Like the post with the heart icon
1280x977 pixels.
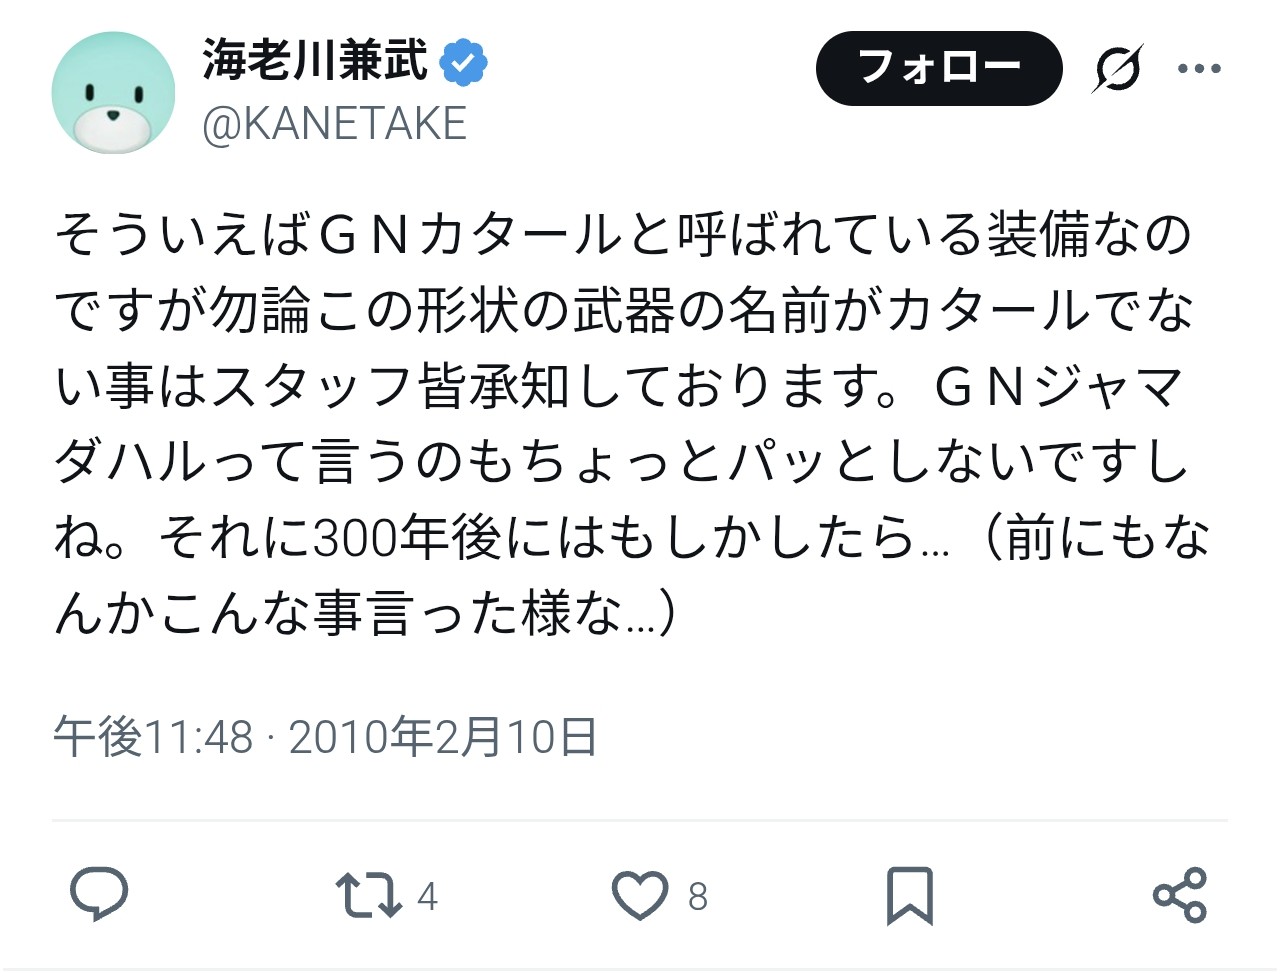point(639,895)
